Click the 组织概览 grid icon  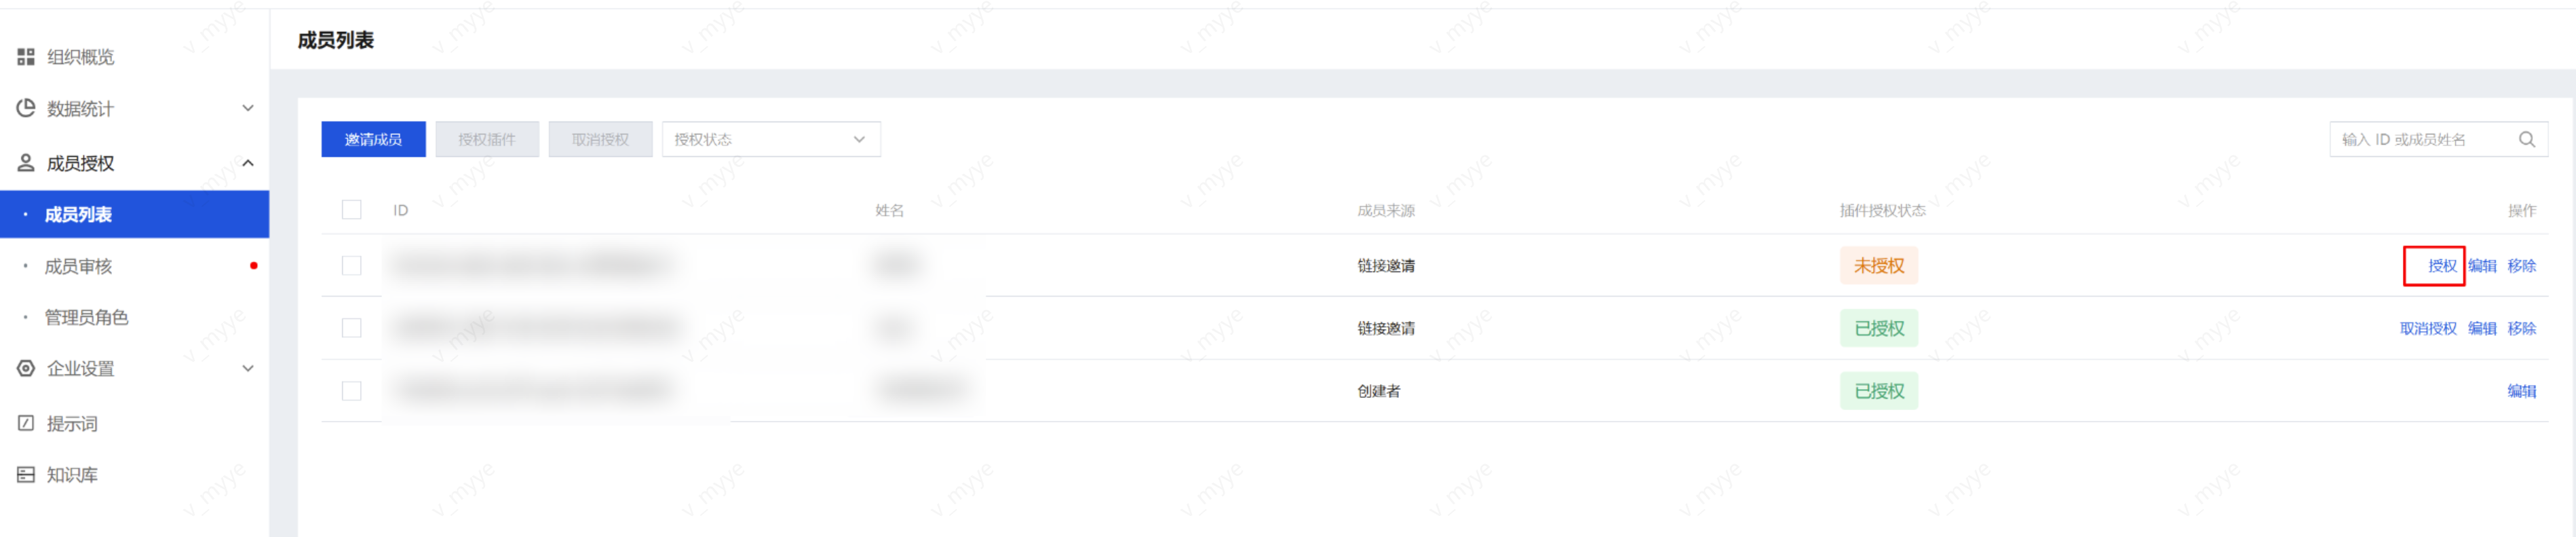(26, 57)
